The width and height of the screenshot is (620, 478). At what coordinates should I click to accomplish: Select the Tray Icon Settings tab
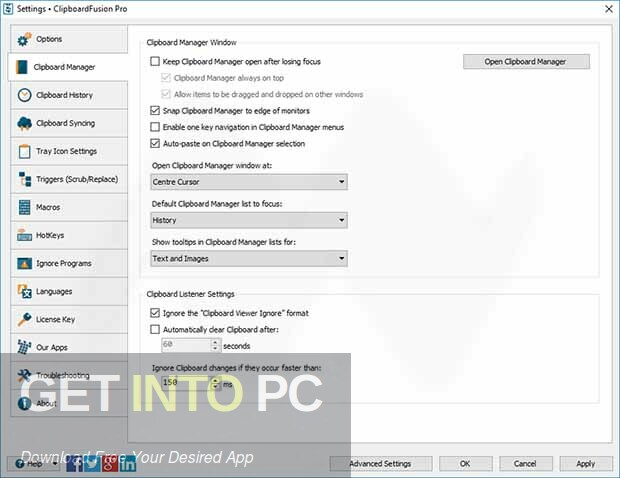coord(69,151)
